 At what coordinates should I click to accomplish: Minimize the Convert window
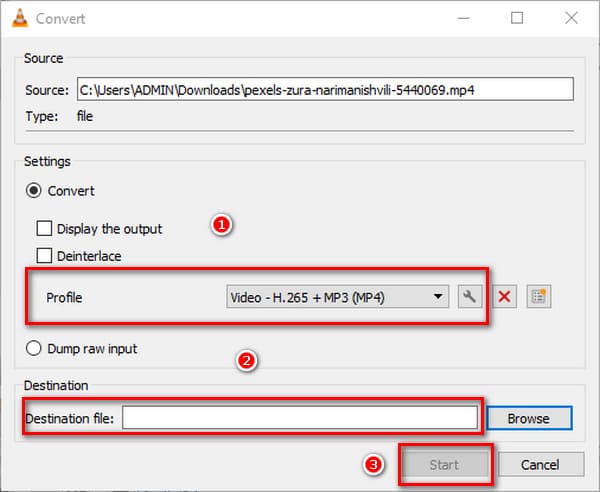click(x=463, y=18)
